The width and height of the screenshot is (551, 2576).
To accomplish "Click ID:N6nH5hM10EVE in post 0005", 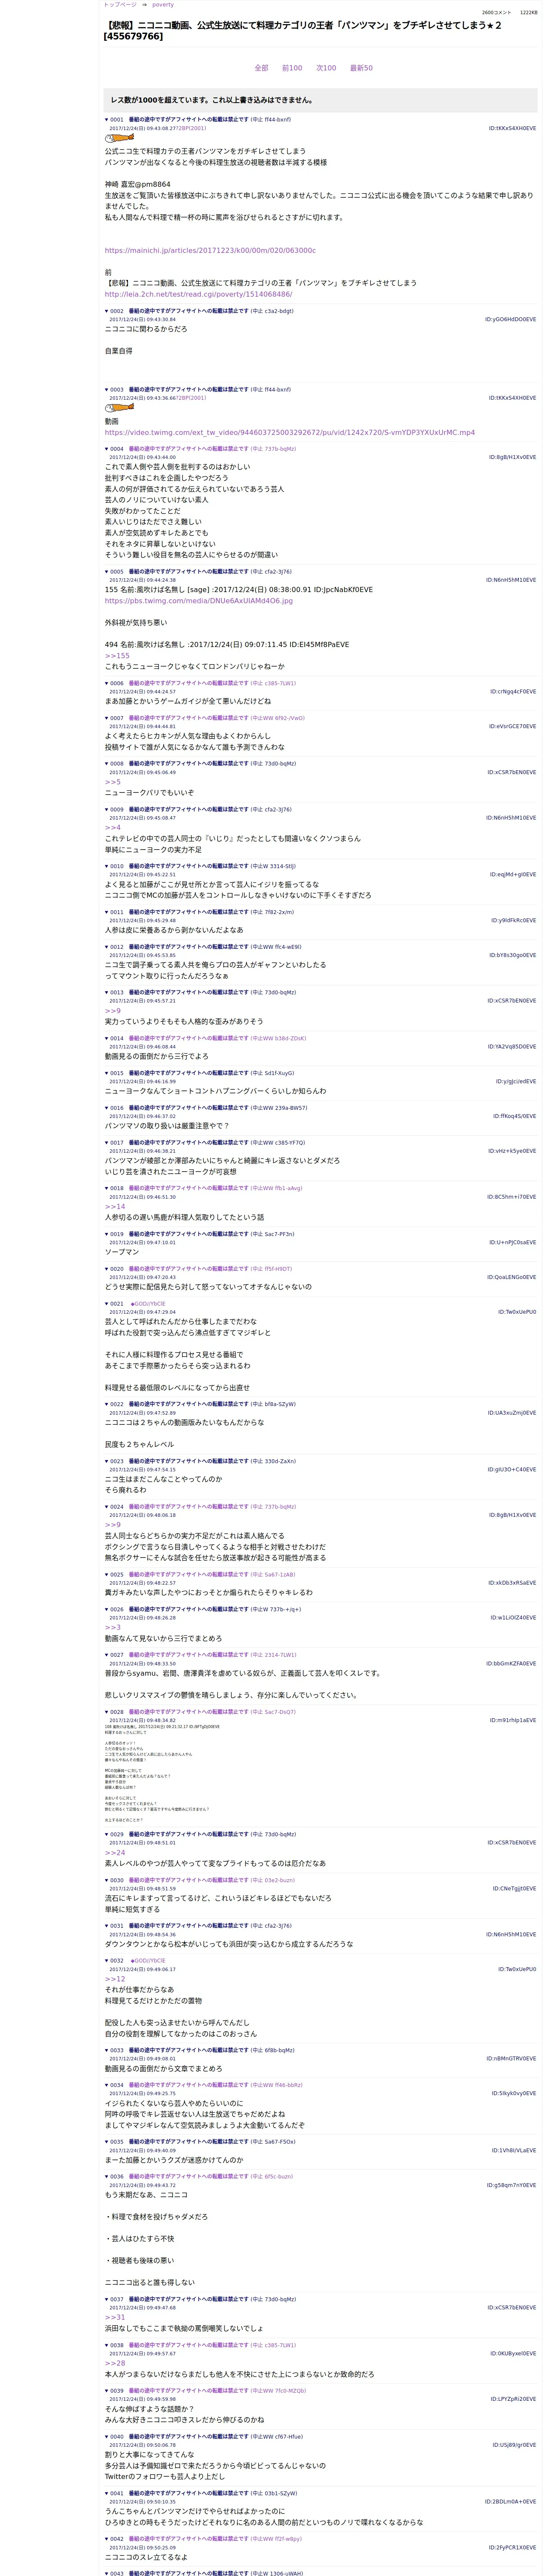I will [511, 580].
